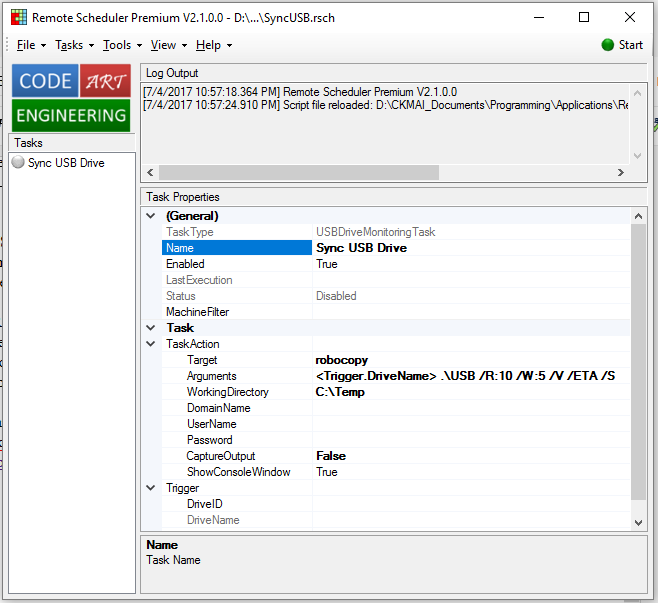Open the File menu
This screenshot has height=603, width=658.
(x=26, y=45)
